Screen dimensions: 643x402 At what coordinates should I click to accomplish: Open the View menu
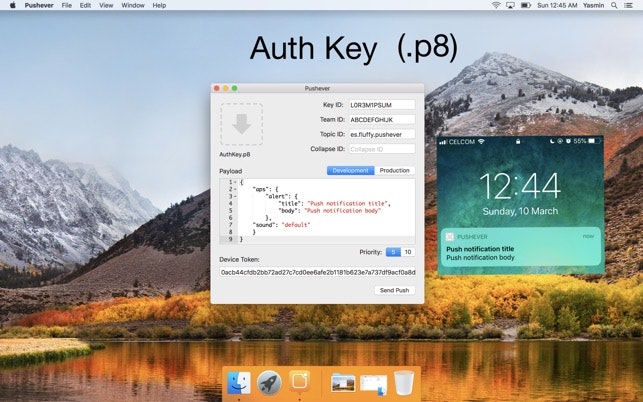point(106,5)
